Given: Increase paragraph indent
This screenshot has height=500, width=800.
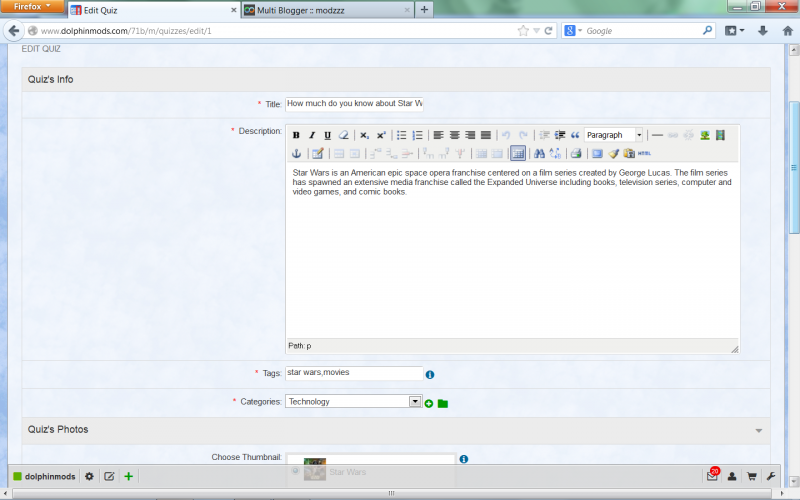Looking at the screenshot, I should (560, 135).
